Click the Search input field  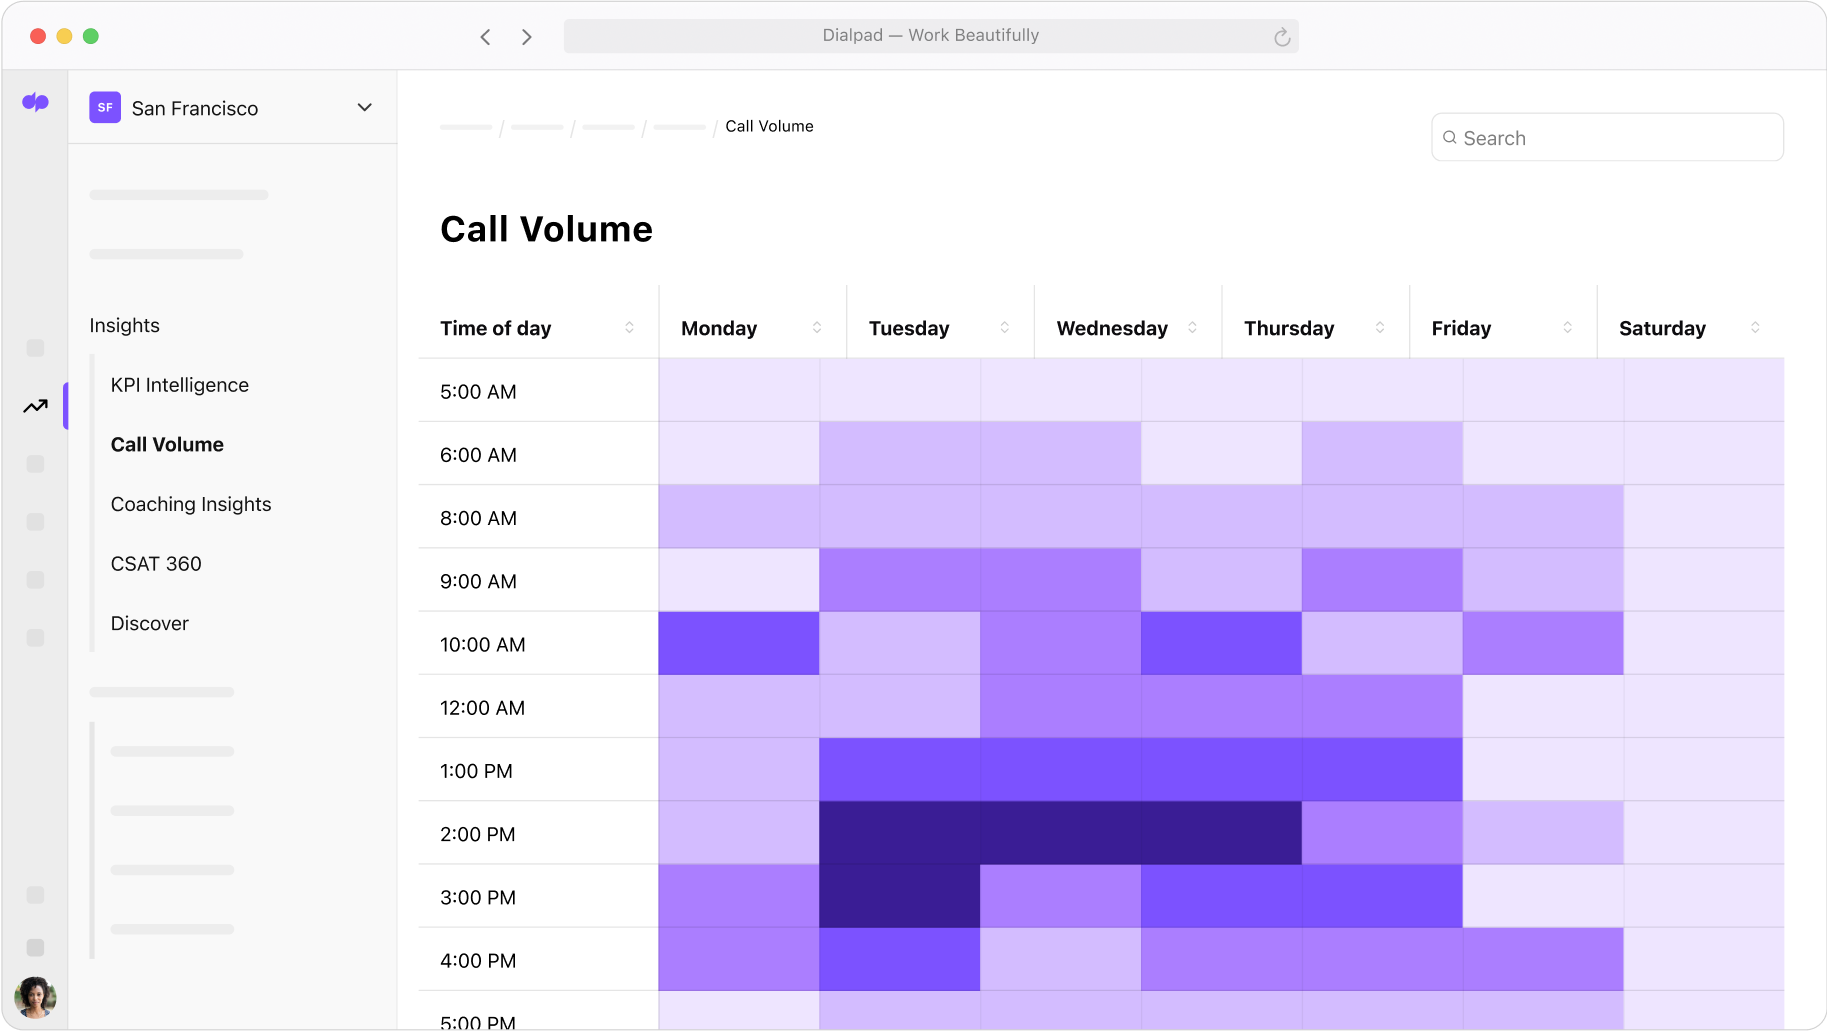pos(1607,137)
